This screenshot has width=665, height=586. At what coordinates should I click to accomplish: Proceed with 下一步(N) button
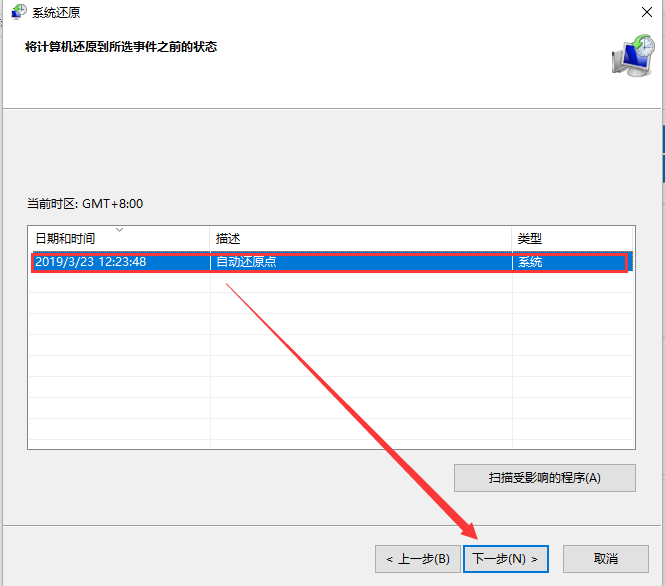coord(506,558)
